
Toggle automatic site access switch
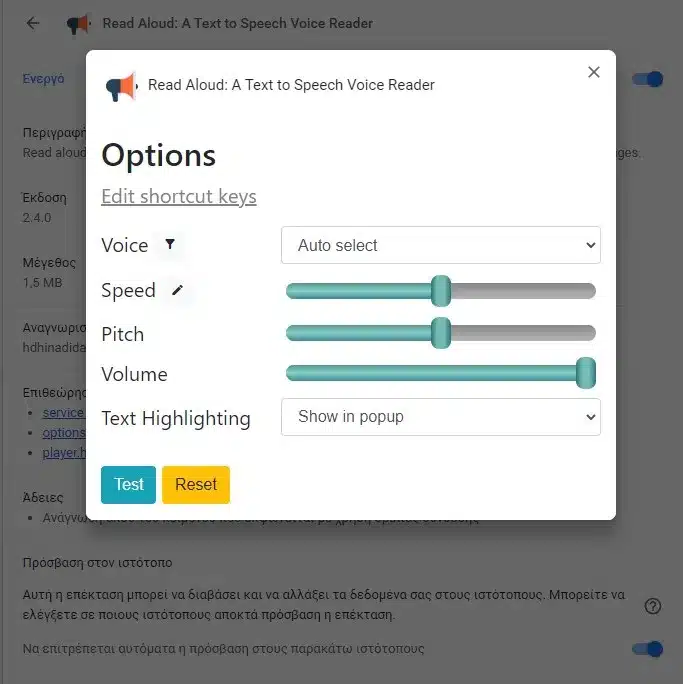[648, 649]
